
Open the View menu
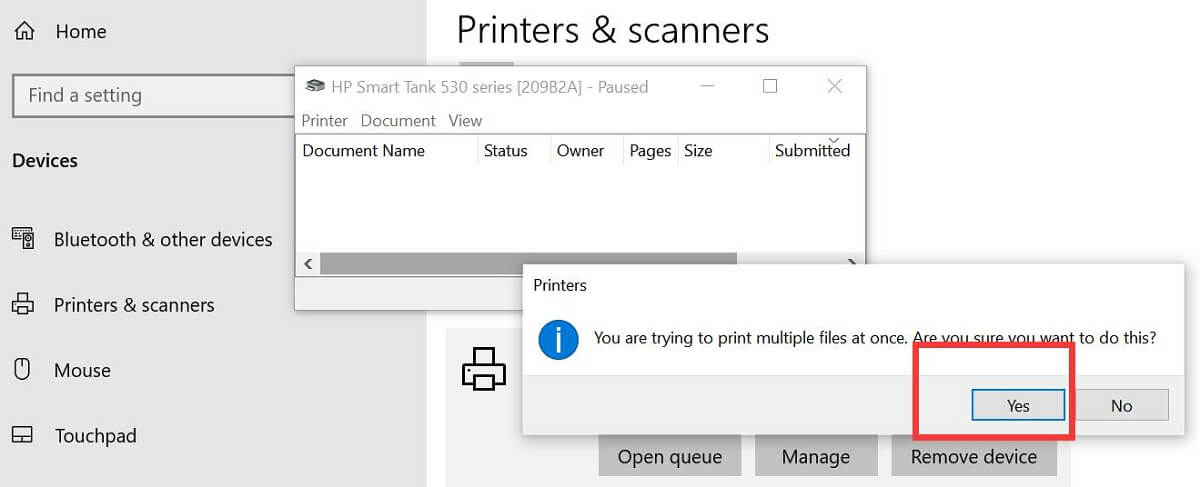coord(465,120)
